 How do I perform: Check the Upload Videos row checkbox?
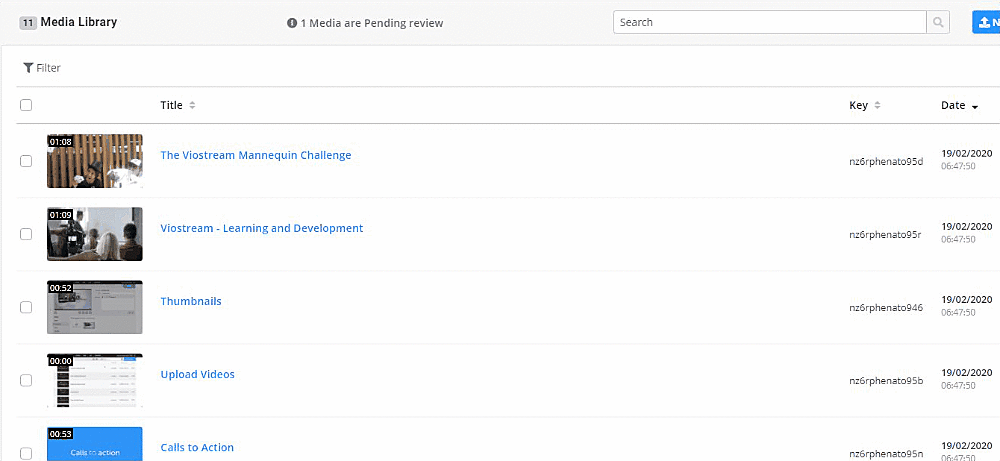[26, 380]
